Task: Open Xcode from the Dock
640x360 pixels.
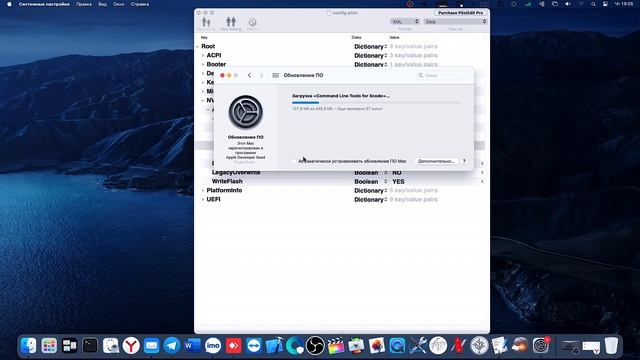Action: pos(274,346)
